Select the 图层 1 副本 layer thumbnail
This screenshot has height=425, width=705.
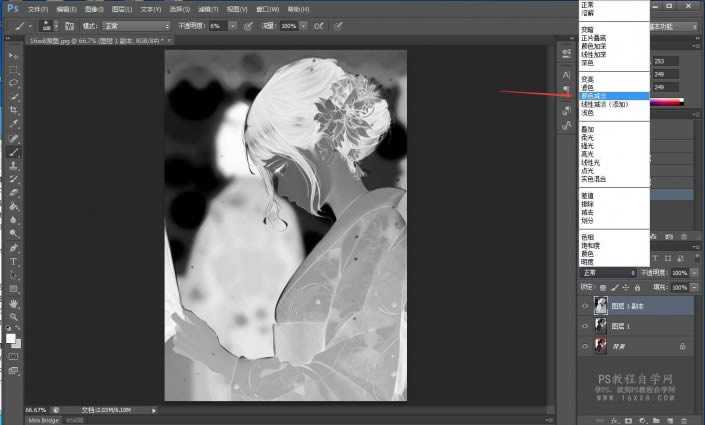(602, 306)
